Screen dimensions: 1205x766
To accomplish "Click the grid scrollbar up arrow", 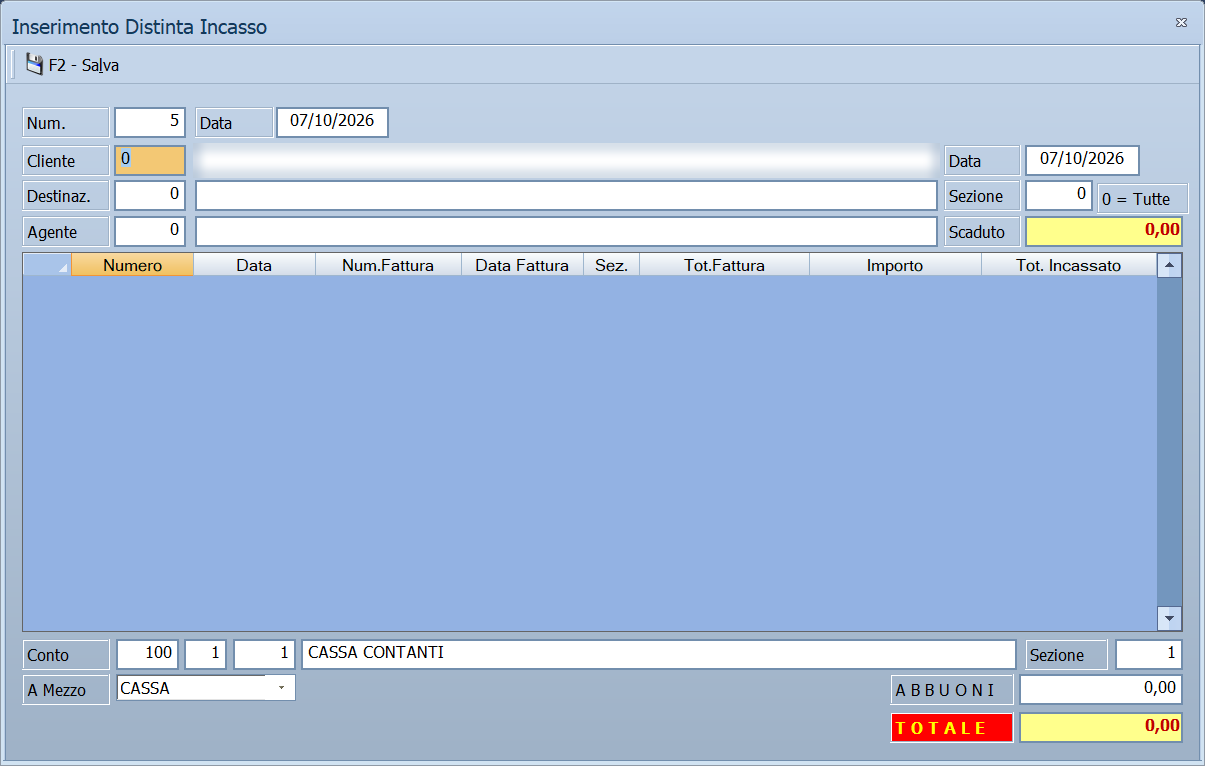I will point(1169,265).
